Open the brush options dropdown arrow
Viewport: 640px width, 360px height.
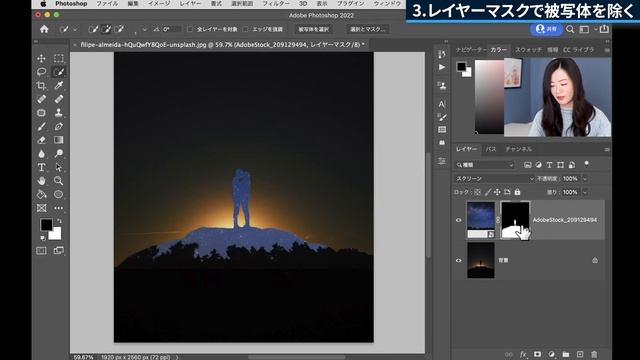pyautogui.click(x=144, y=29)
